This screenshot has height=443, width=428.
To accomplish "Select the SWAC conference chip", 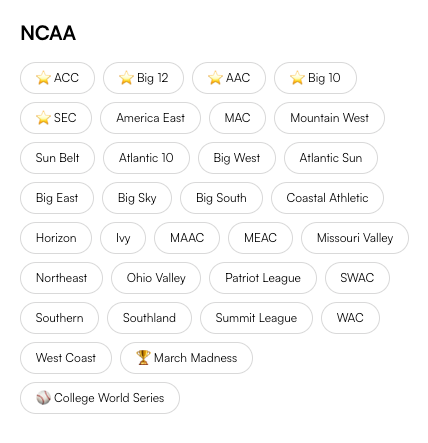I will click(x=357, y=278).
